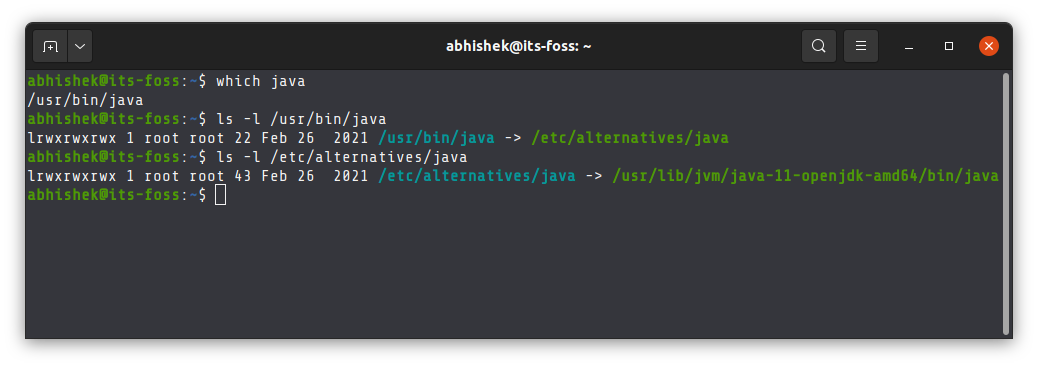The image size is (1038, 367).
Task: Click lrwxrwxrwx permissions on the size 22 line
Action: click(x=72, y=138)
